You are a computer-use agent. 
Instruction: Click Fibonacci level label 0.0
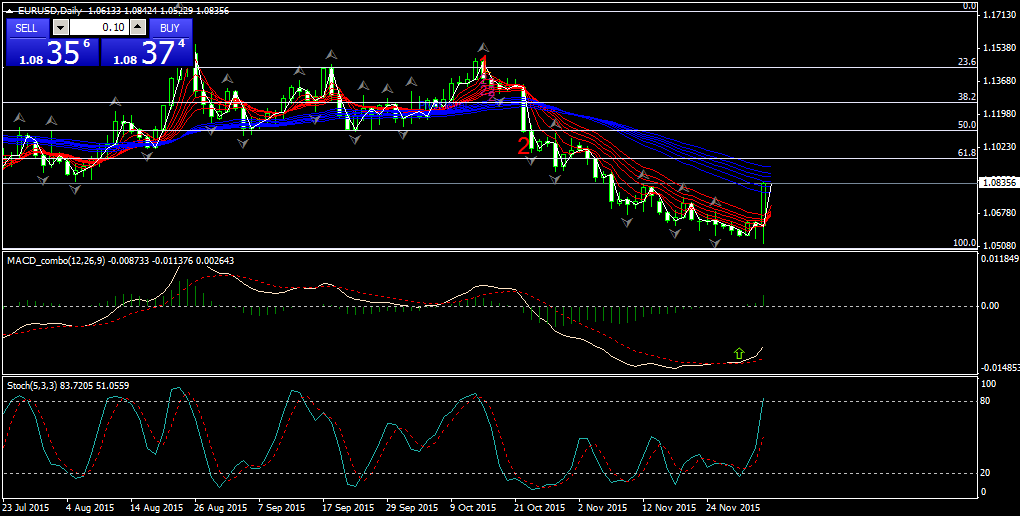coord(969,6)
